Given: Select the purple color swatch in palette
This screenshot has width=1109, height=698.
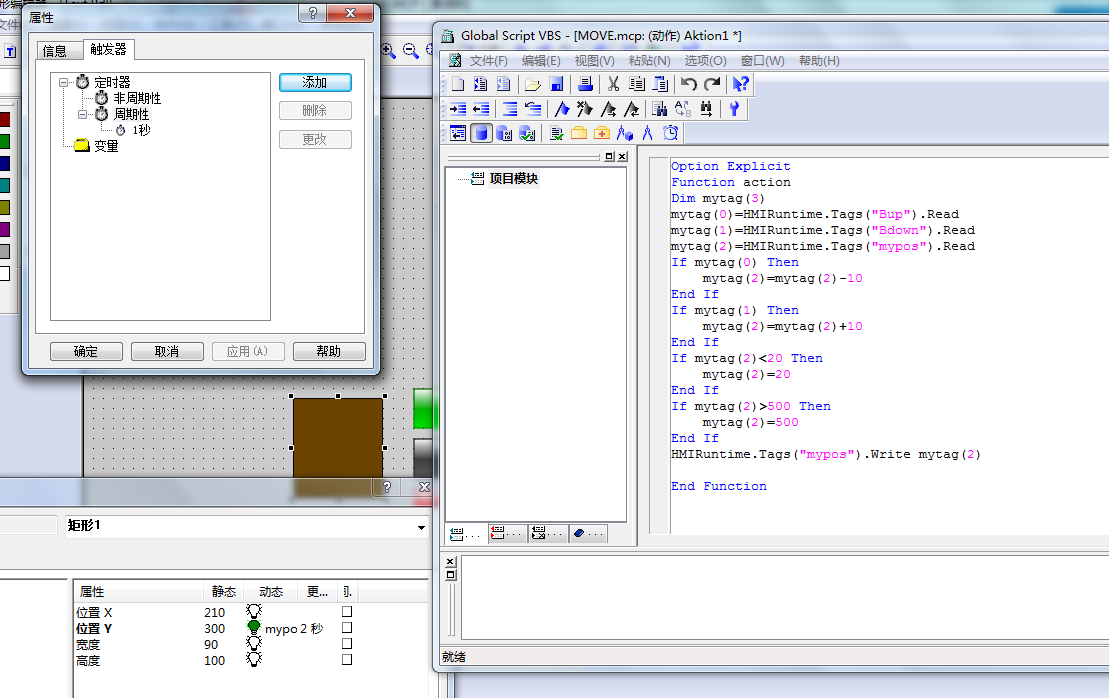Looking at the screenshot, I should click(4, 229).
